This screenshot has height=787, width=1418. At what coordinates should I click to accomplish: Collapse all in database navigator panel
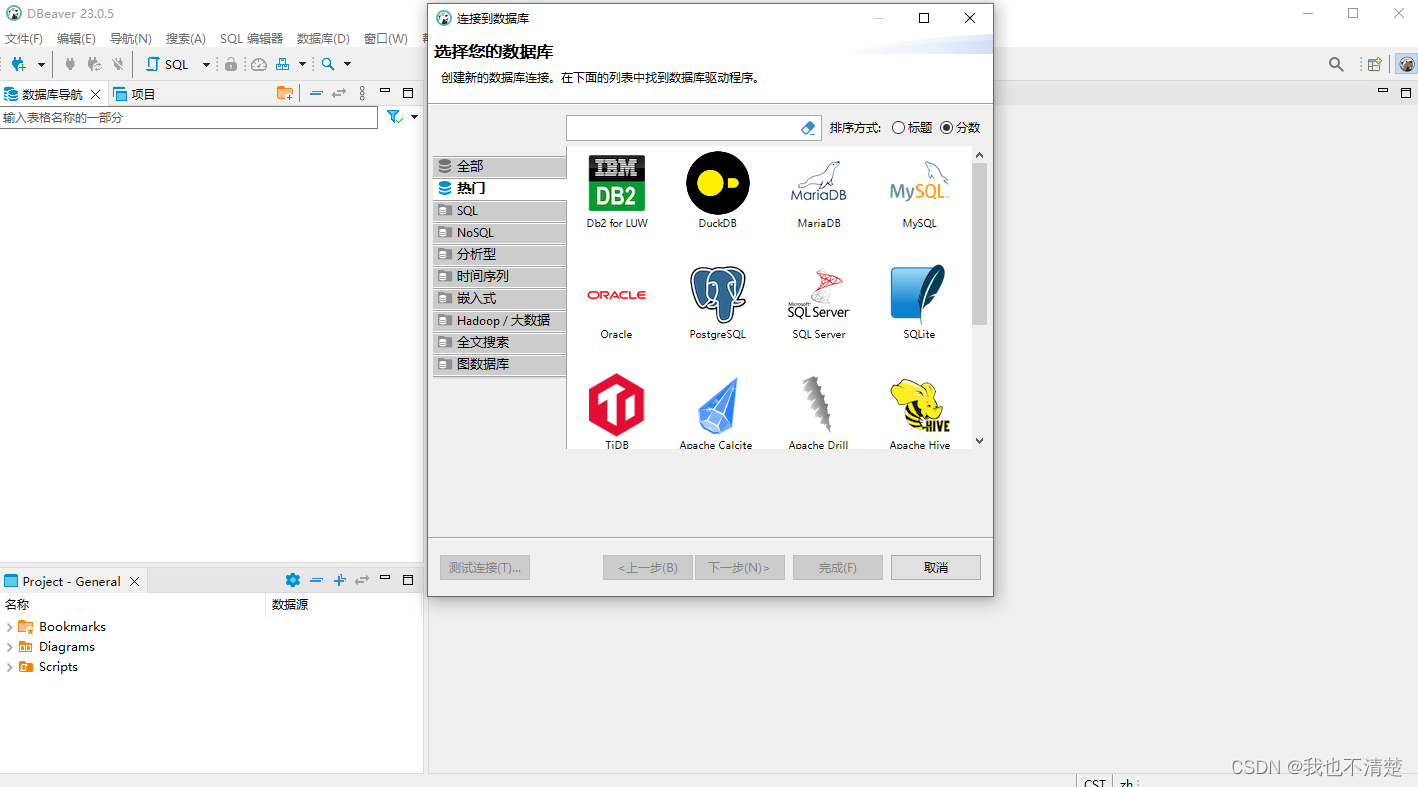tap(316, 93)
